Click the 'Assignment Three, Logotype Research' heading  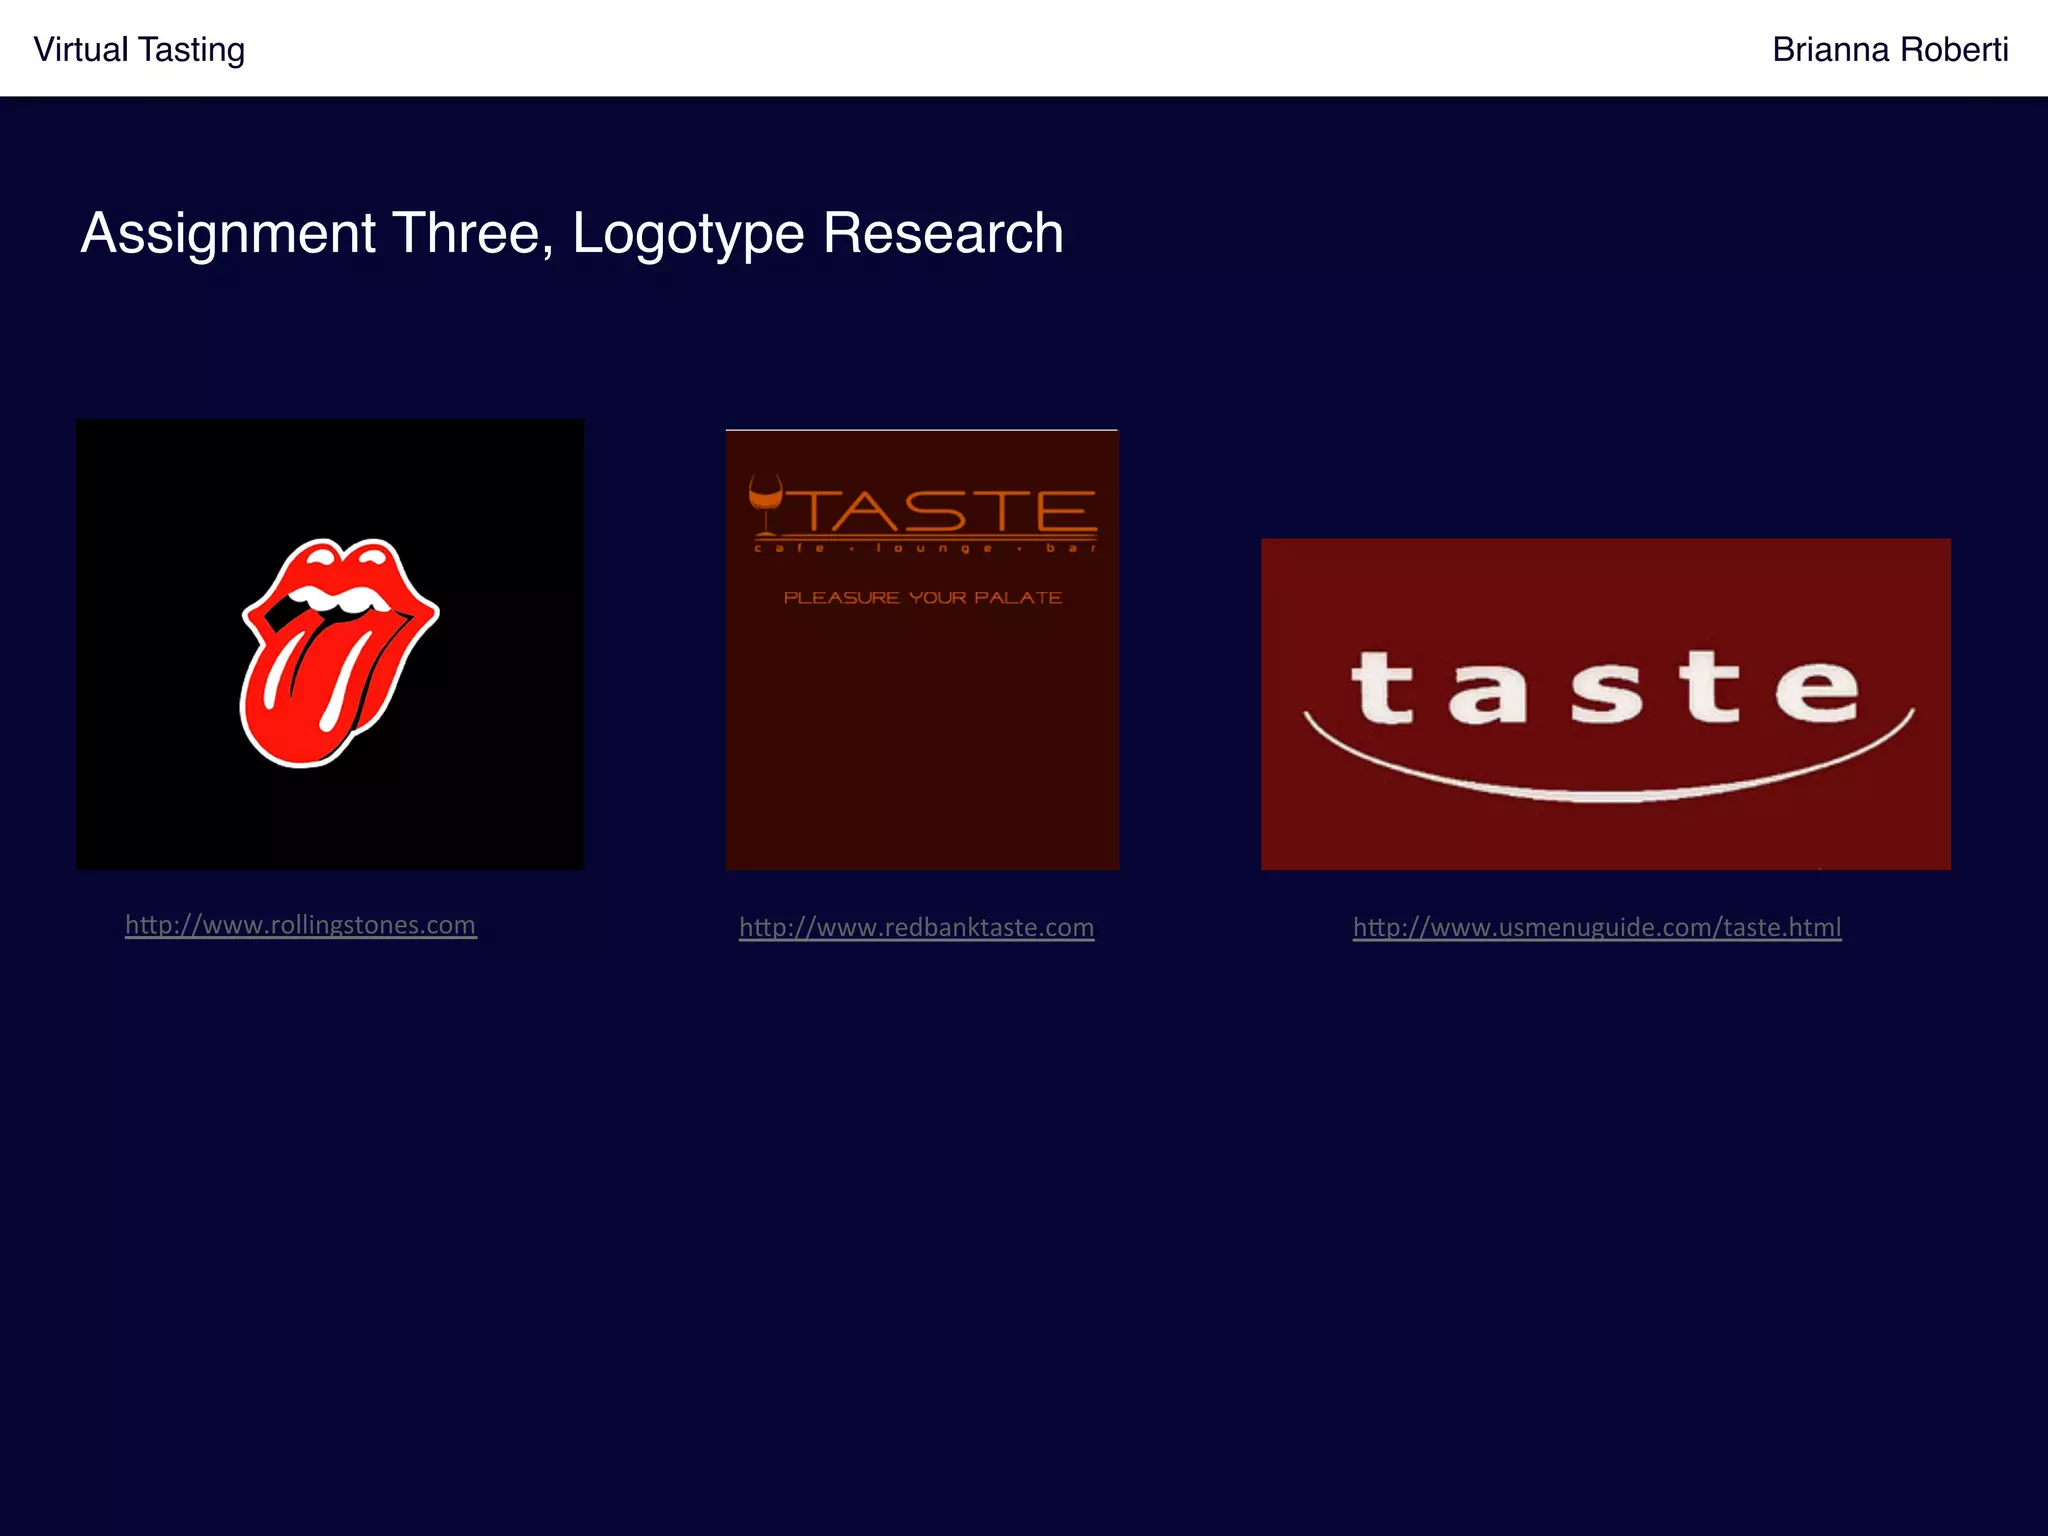click(x=572, y=235)
